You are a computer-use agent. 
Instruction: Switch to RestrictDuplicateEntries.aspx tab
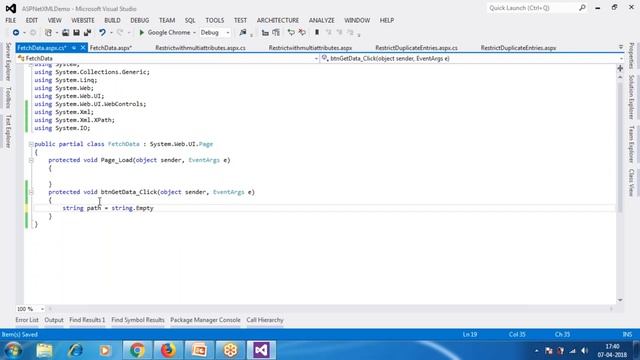click(518, 48)
